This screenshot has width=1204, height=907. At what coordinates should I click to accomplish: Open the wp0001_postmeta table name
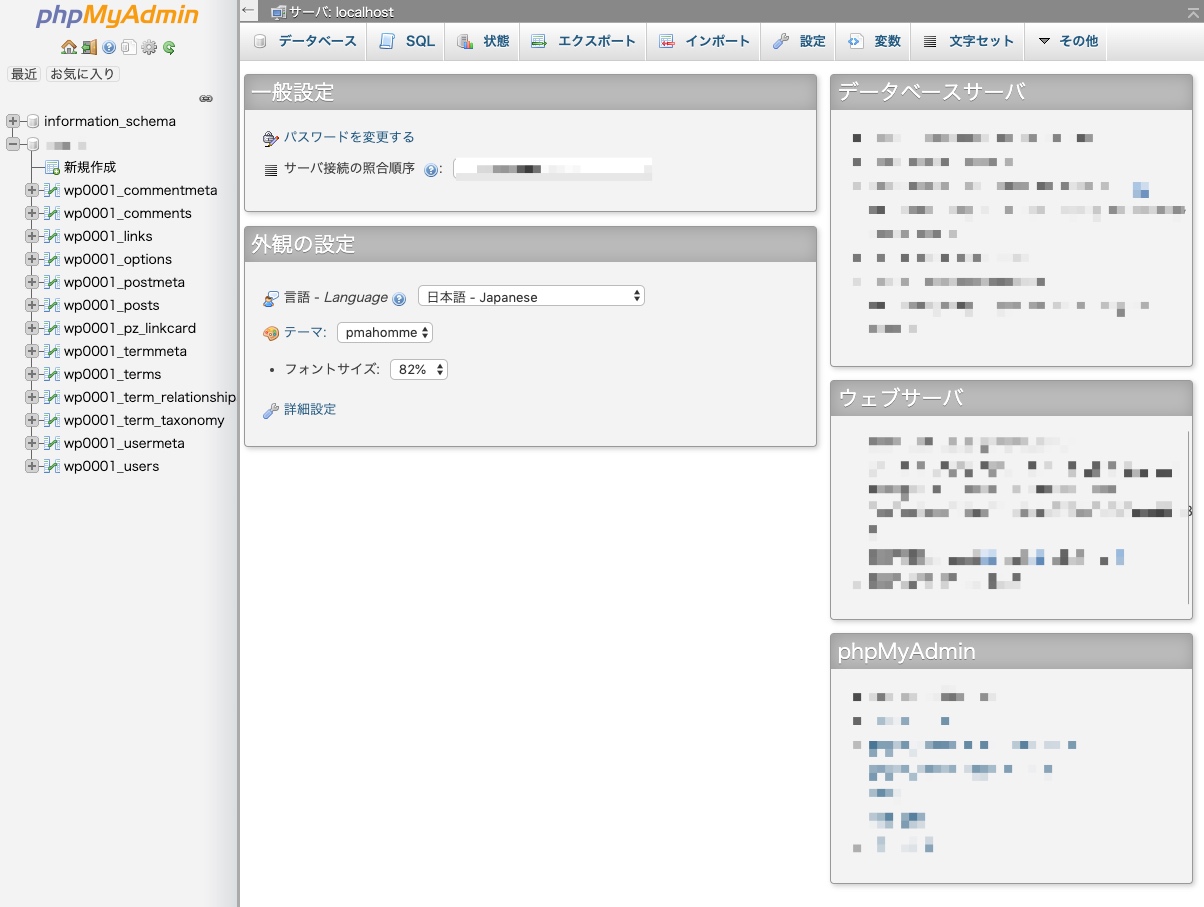coord(124,282)
